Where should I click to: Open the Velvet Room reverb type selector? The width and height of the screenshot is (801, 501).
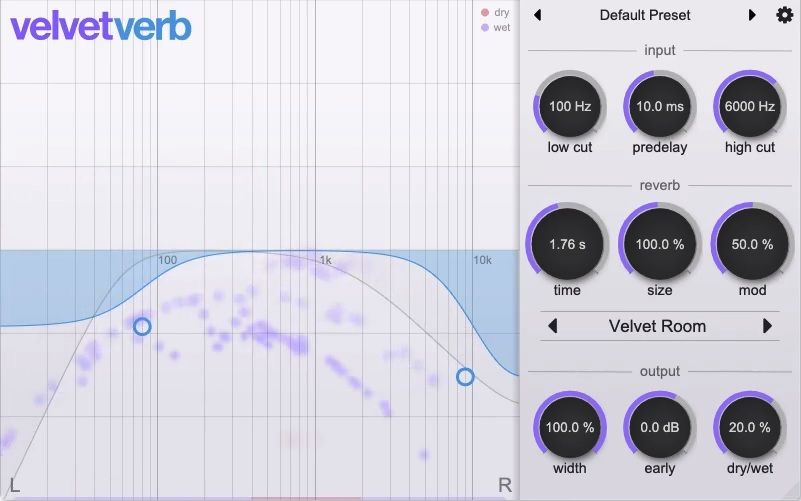pyautogui.click(x=657, y=326)
